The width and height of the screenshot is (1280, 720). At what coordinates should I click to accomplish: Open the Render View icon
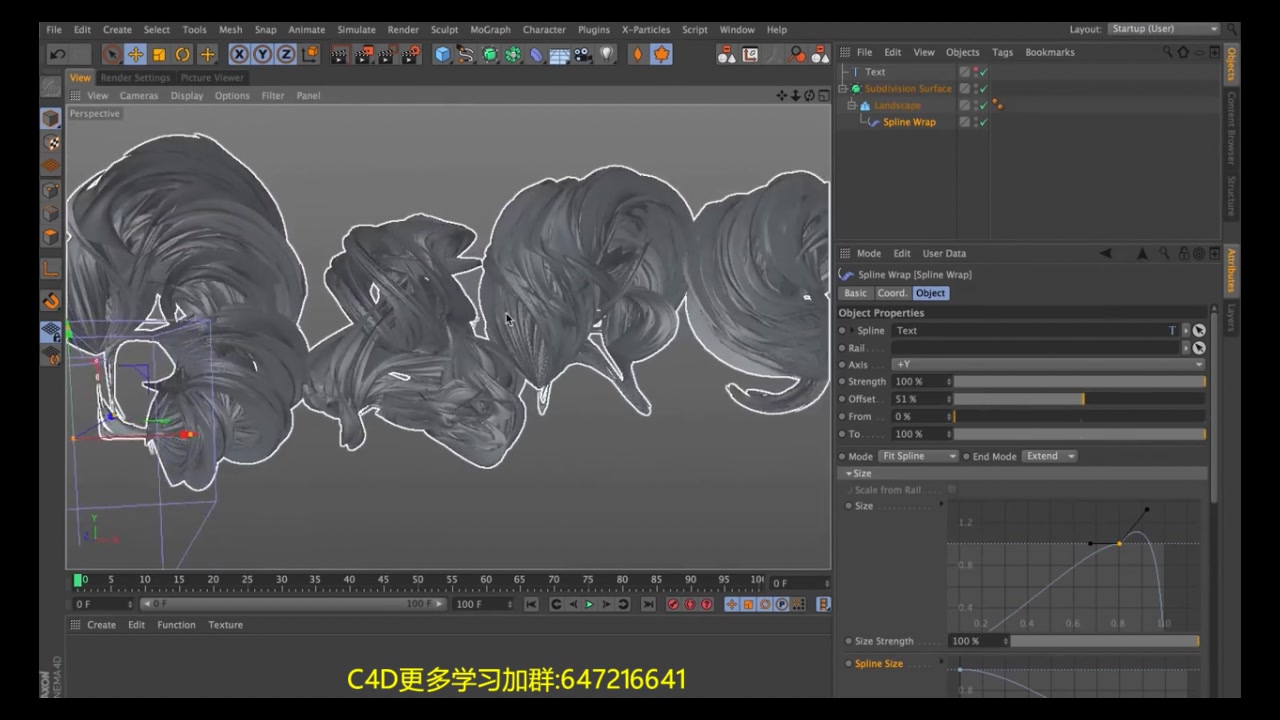(338, 55)
